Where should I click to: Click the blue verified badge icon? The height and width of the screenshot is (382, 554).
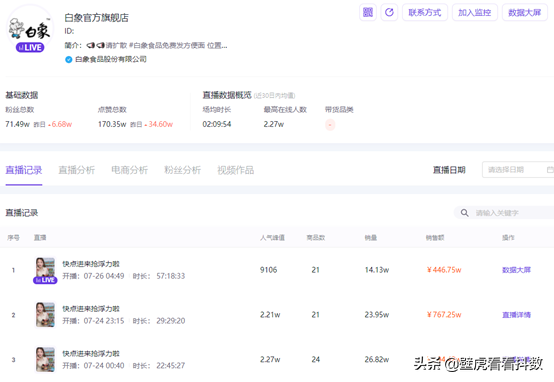click(69, 59)
